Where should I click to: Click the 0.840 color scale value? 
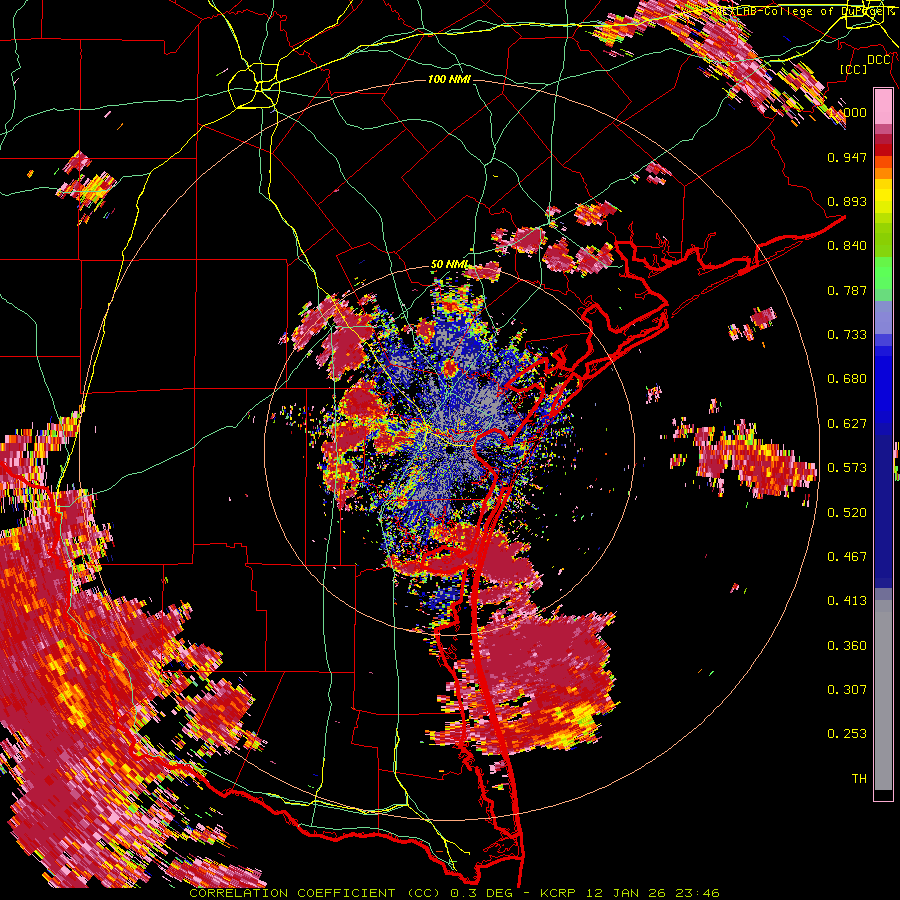pyautogui.click(x=847, y=246)
